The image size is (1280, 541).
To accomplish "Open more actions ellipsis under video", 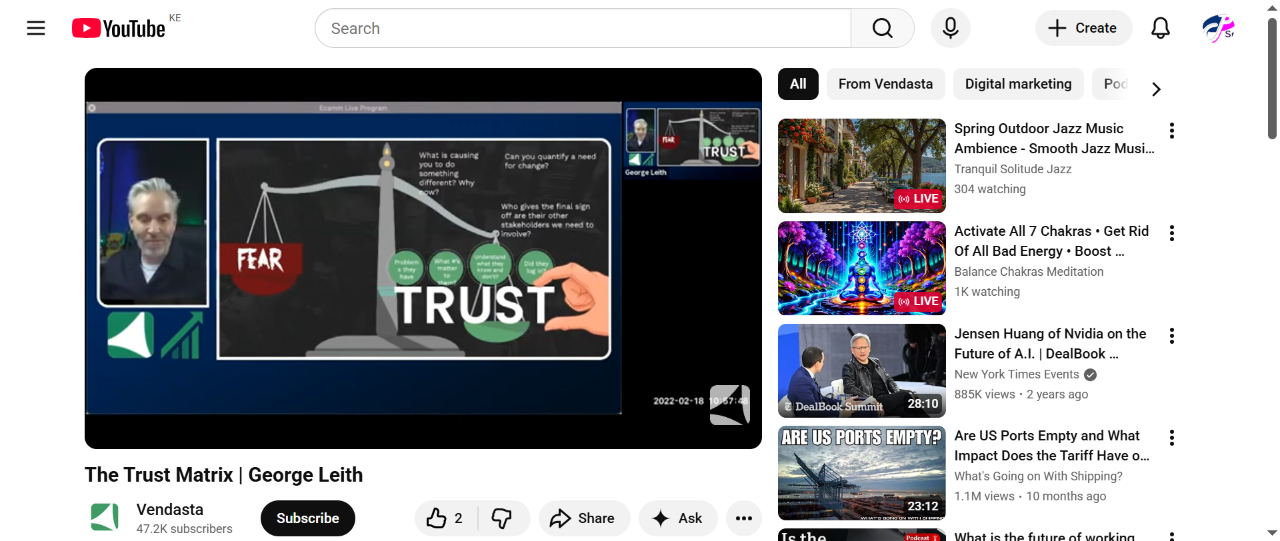I will [744, 518].
